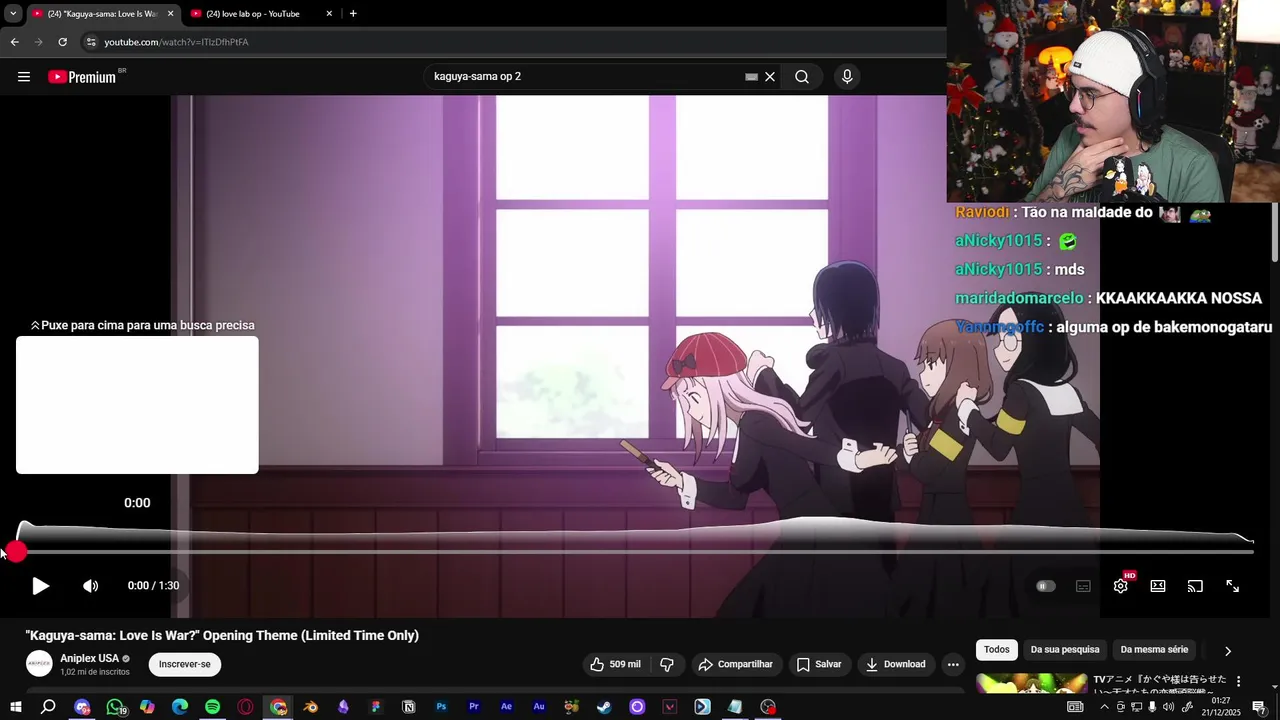Close the love lab op tab
Image resolution: width=1280 pixels, height=720 pixels.
pos(329,14)
